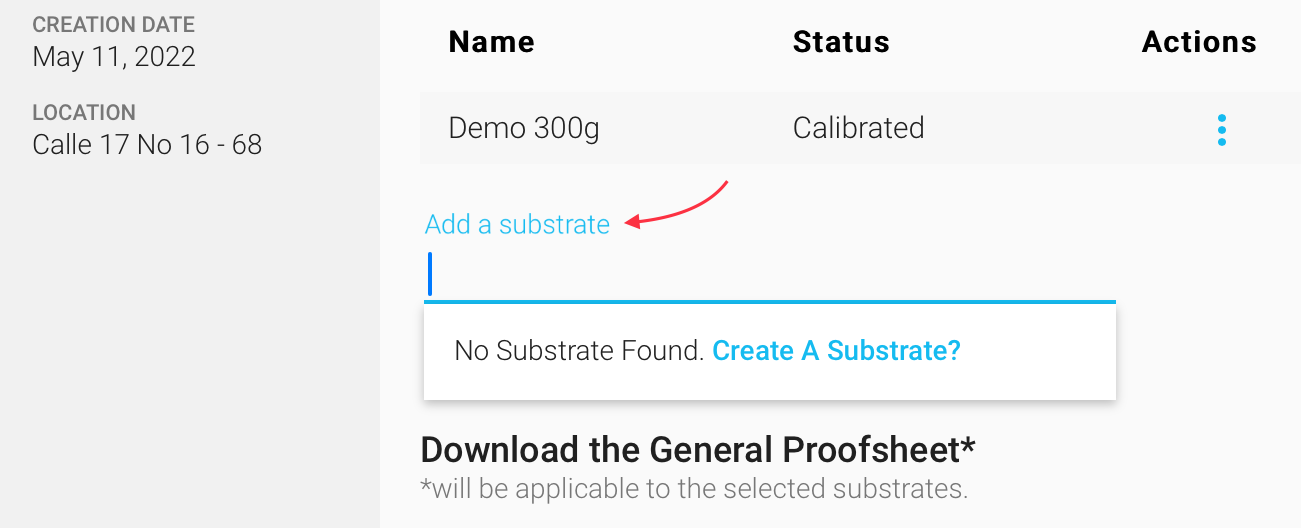This screenshot has width=1301, height=528.
Task: Click the "Create A Substrate?" link
Action: point(836,351)
